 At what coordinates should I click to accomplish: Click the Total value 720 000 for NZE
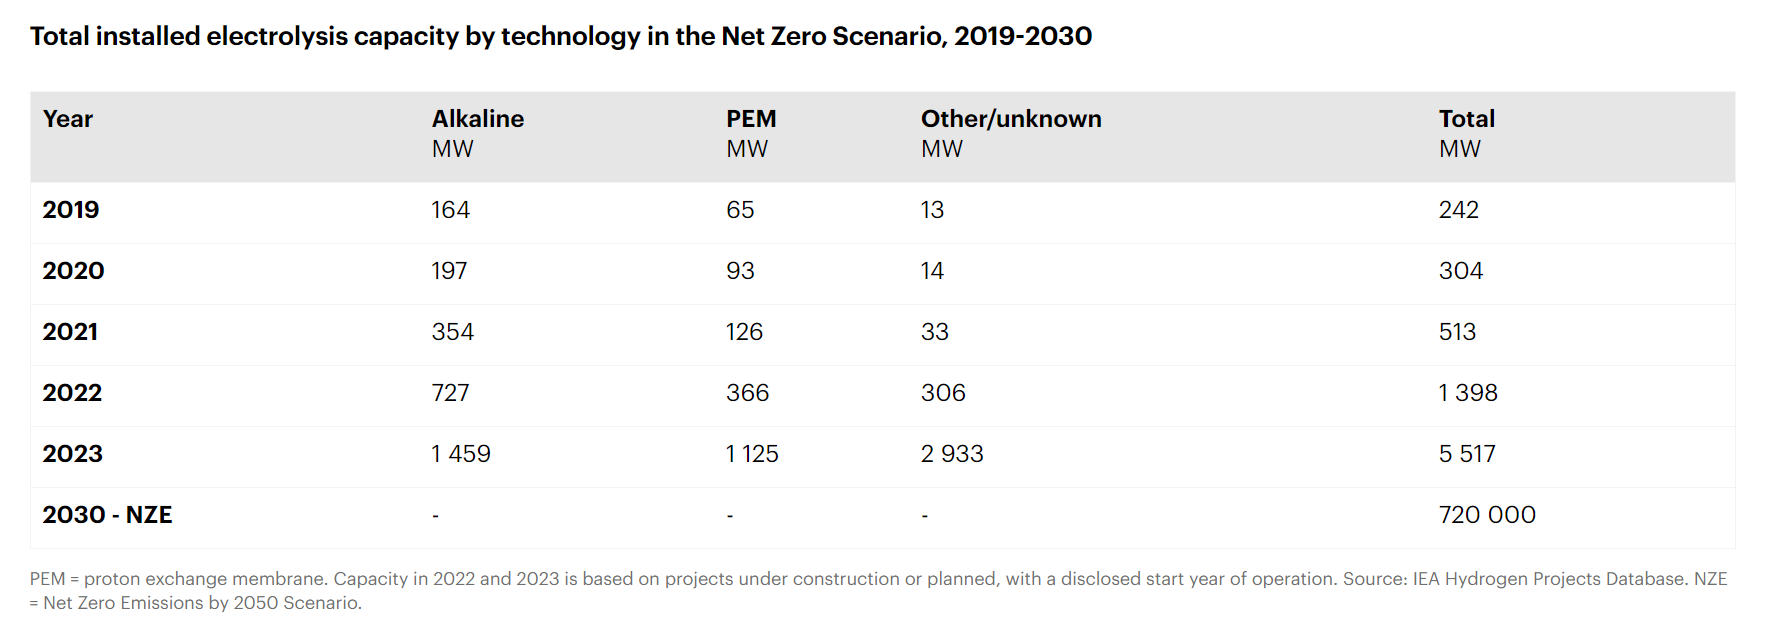tap(1486, 515)
